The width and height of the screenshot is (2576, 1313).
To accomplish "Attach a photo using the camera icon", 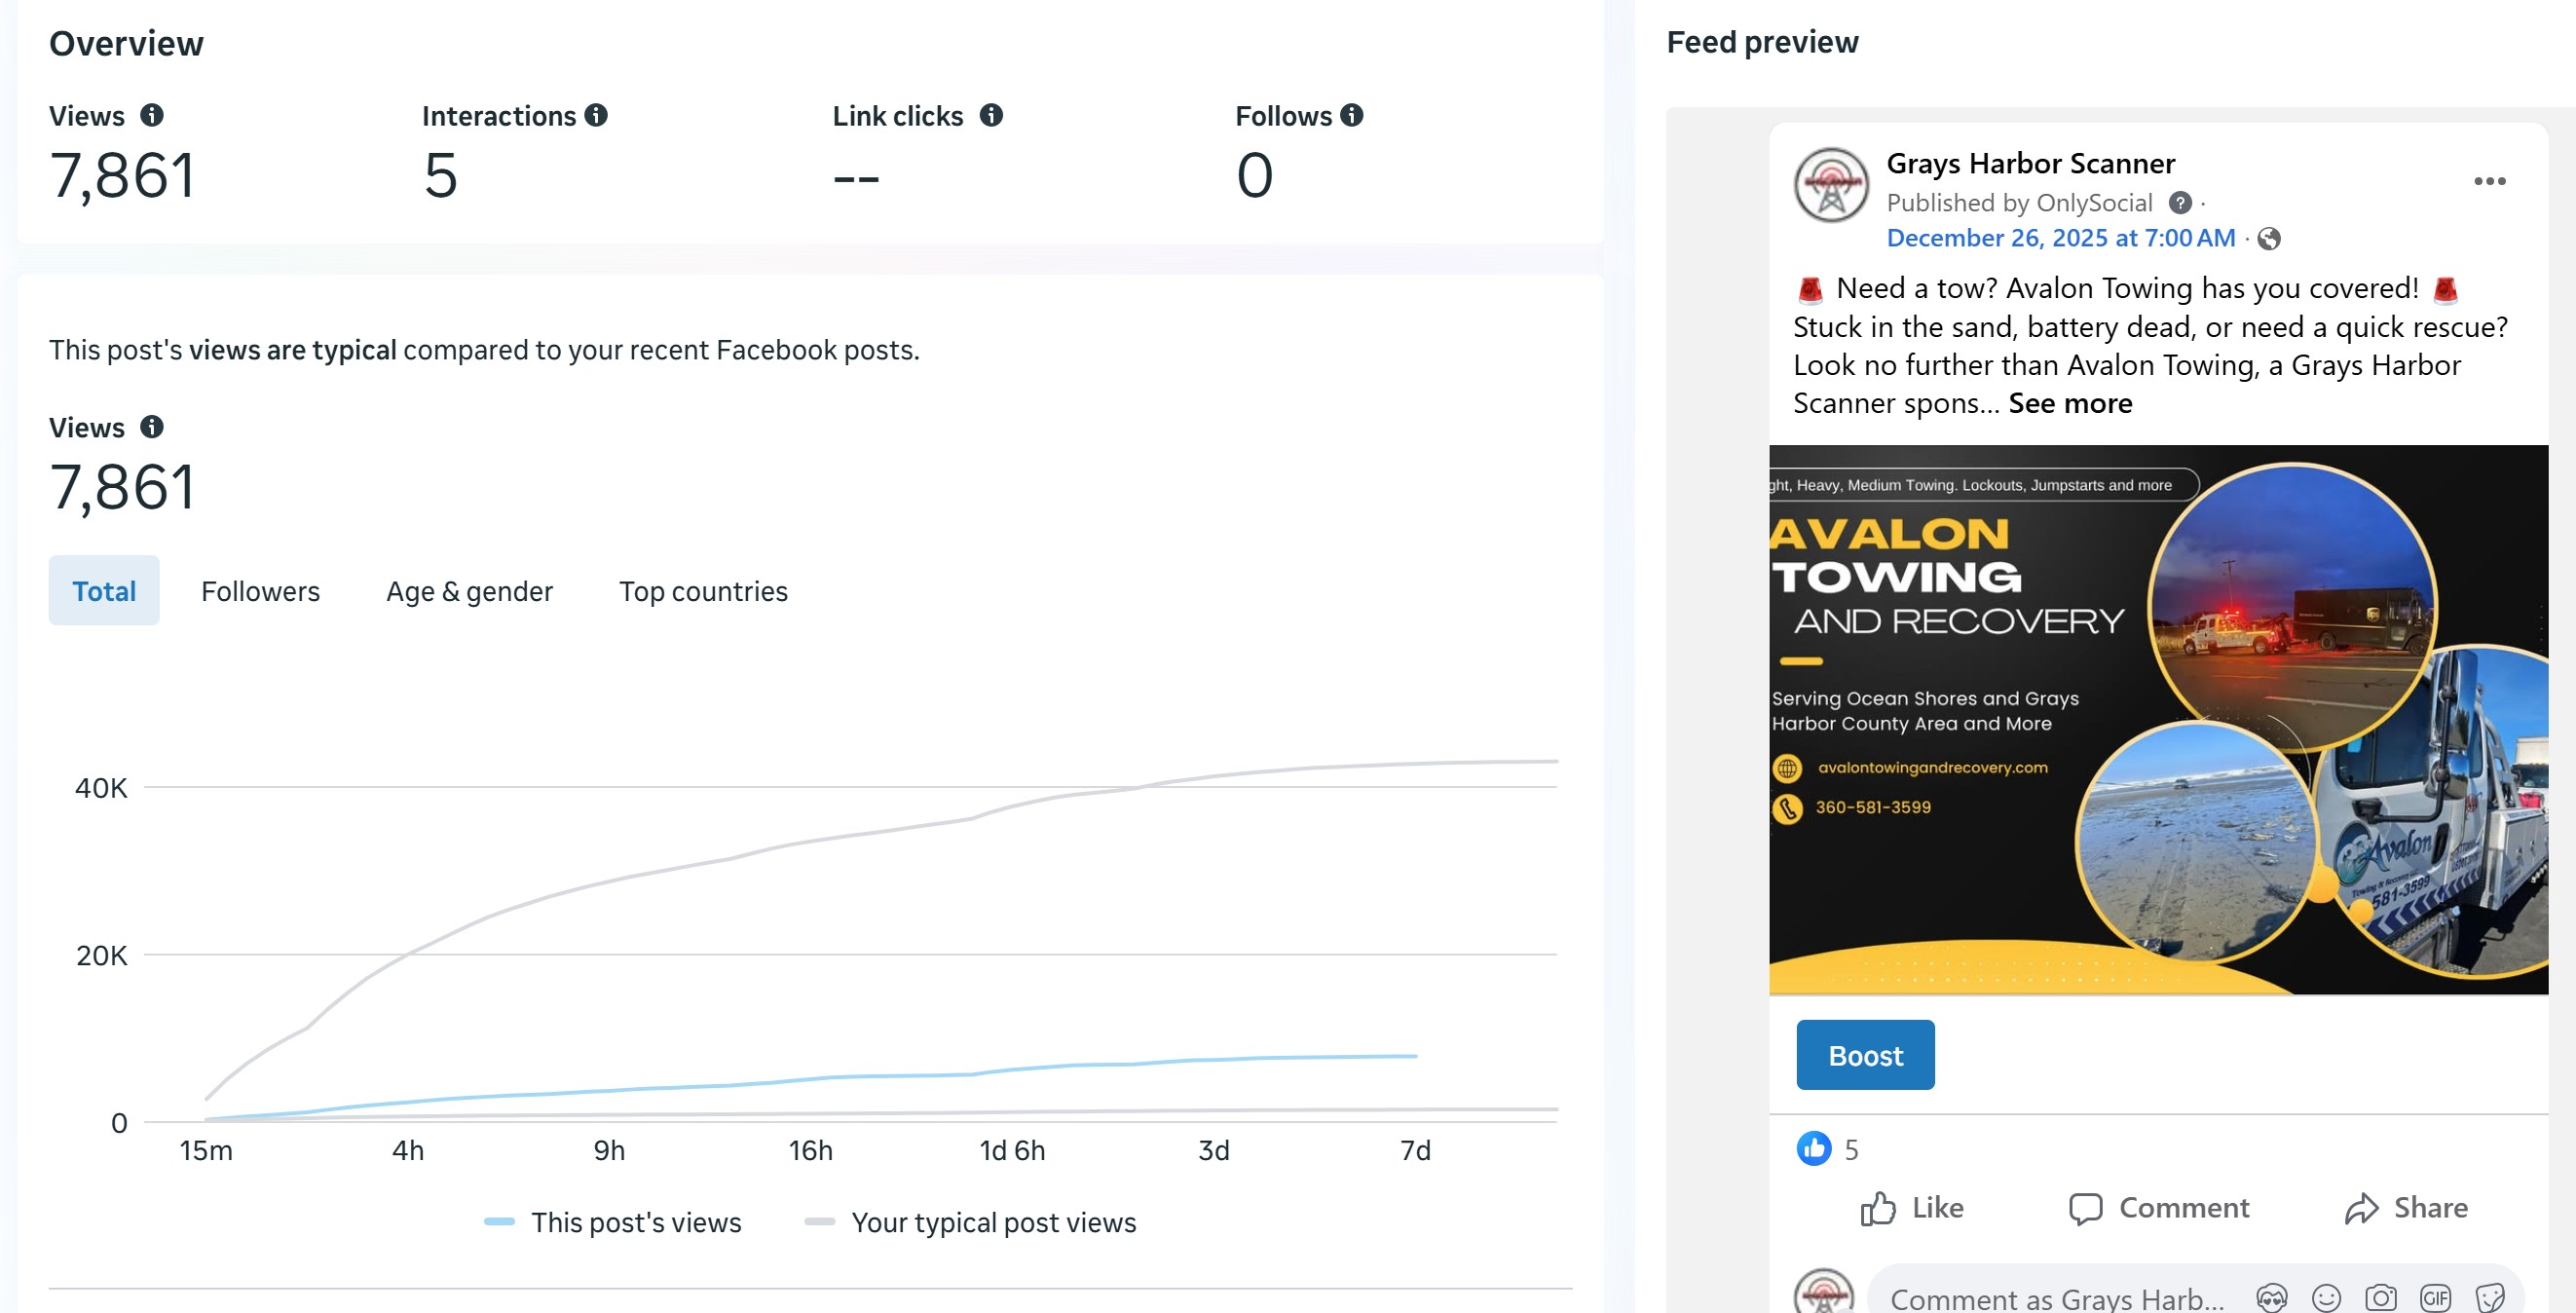I will coord(2380,1298).
